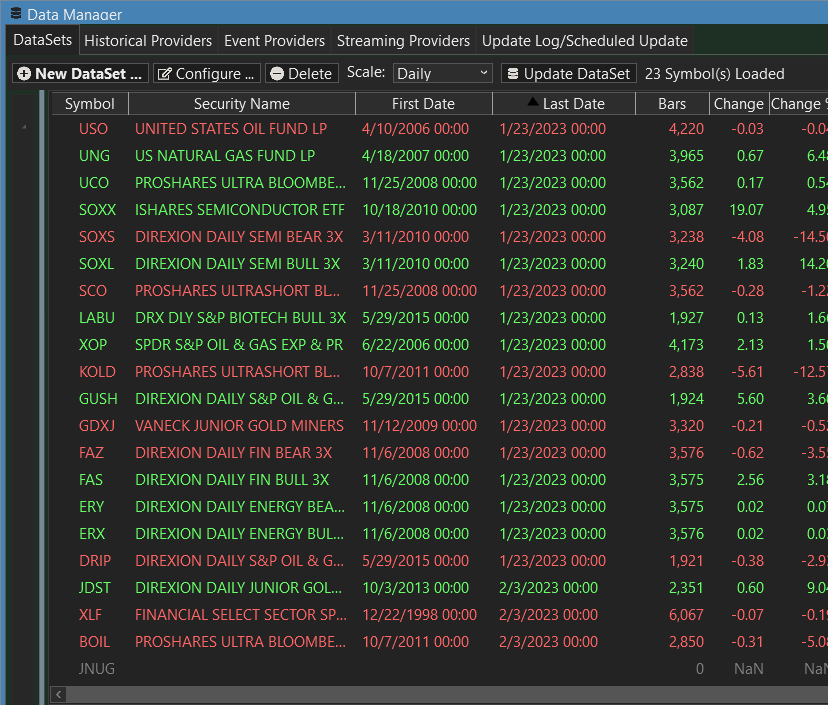Click the Data Manager title bar icon

pos(14,14)
